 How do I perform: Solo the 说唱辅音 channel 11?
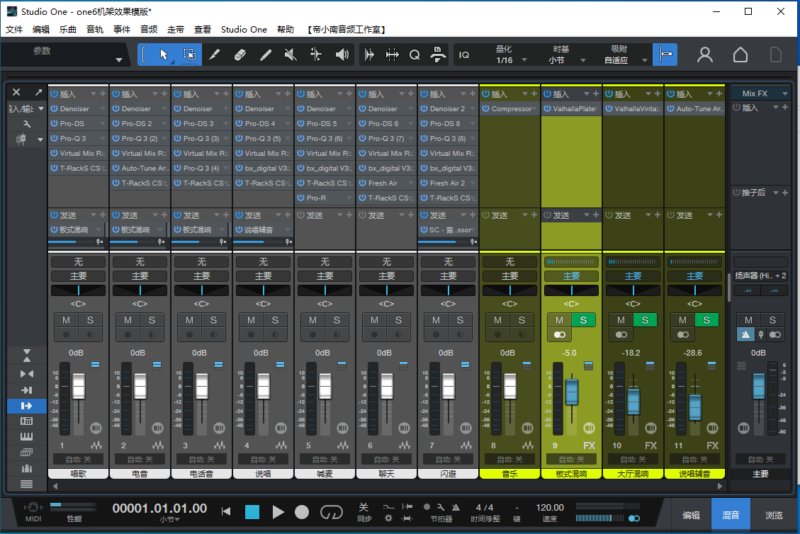[x=707, y=320]
